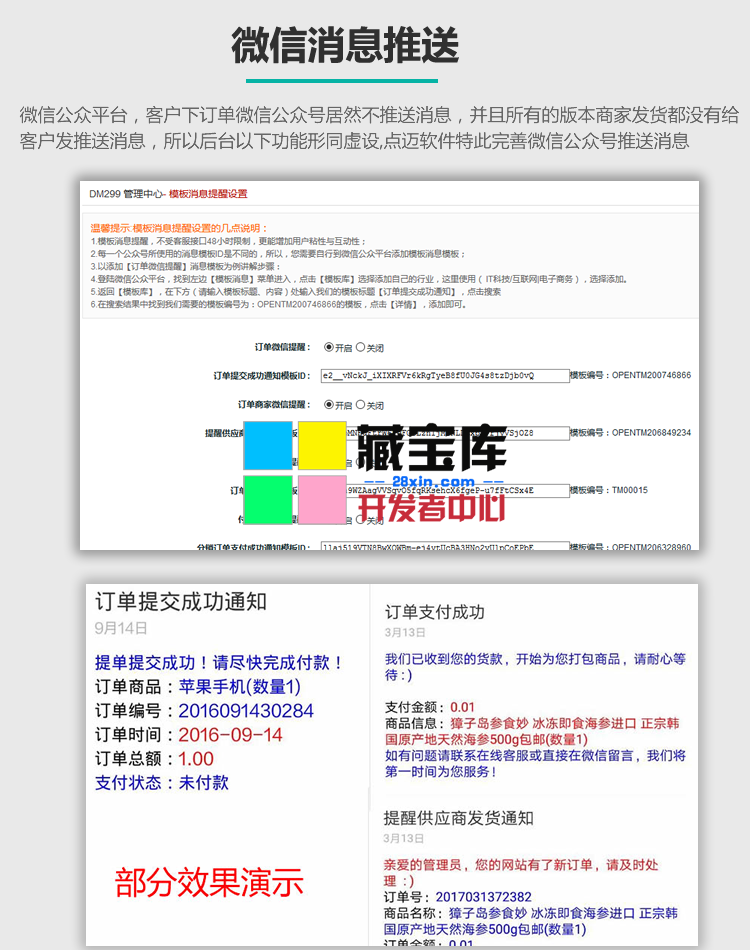Screen dimensions: 750x950
Task: Click hint line 5 about 返回模板库
Action: coord(296,292)
